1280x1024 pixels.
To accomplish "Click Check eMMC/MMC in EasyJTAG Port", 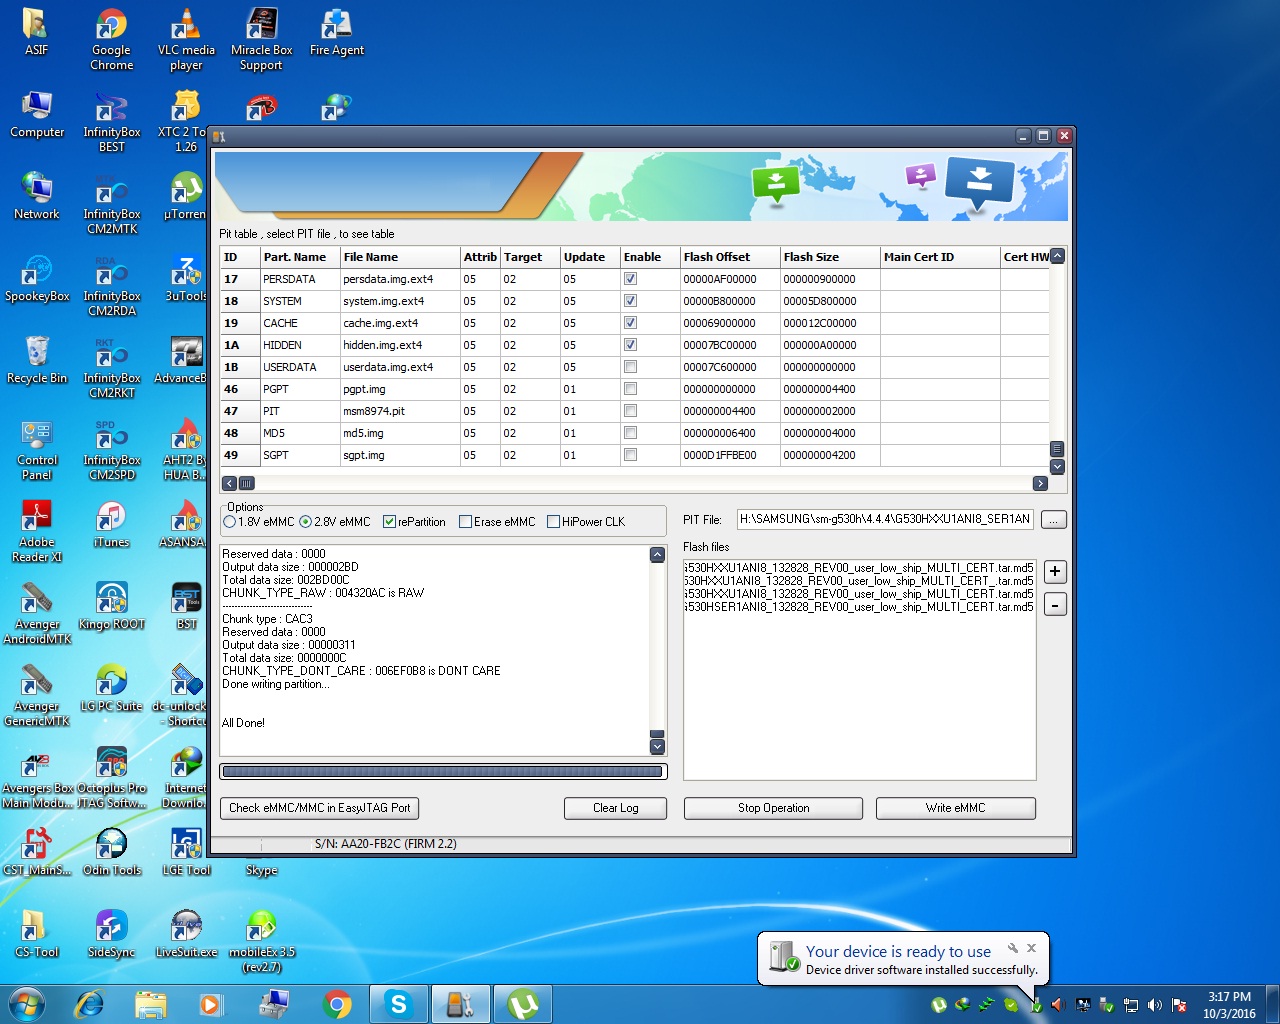I will coord(320,808).
